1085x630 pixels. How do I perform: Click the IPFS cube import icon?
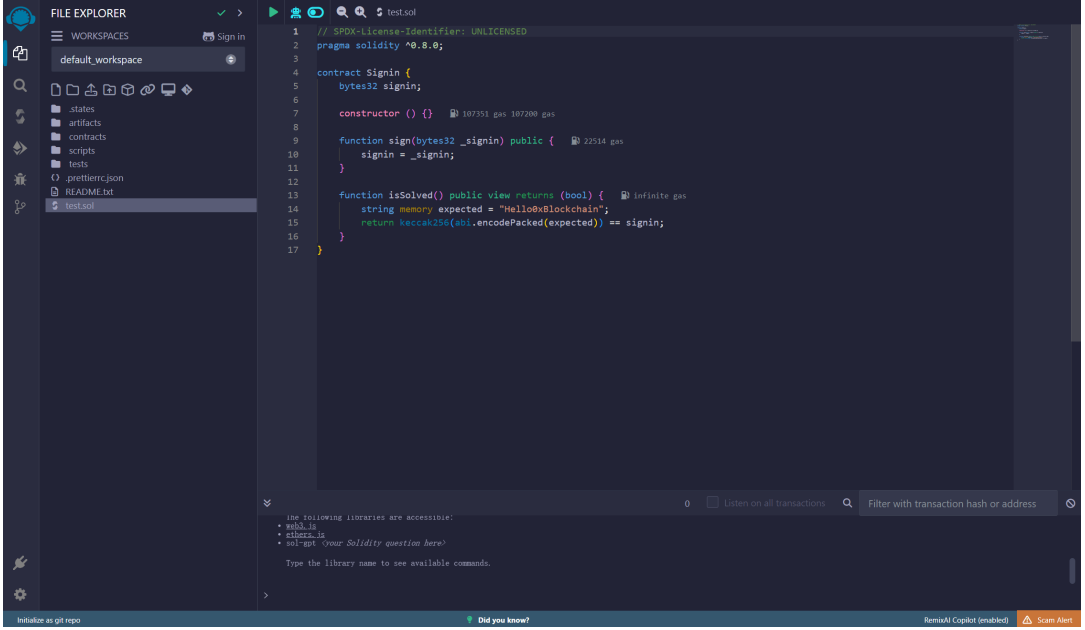(x=128, y=90)
